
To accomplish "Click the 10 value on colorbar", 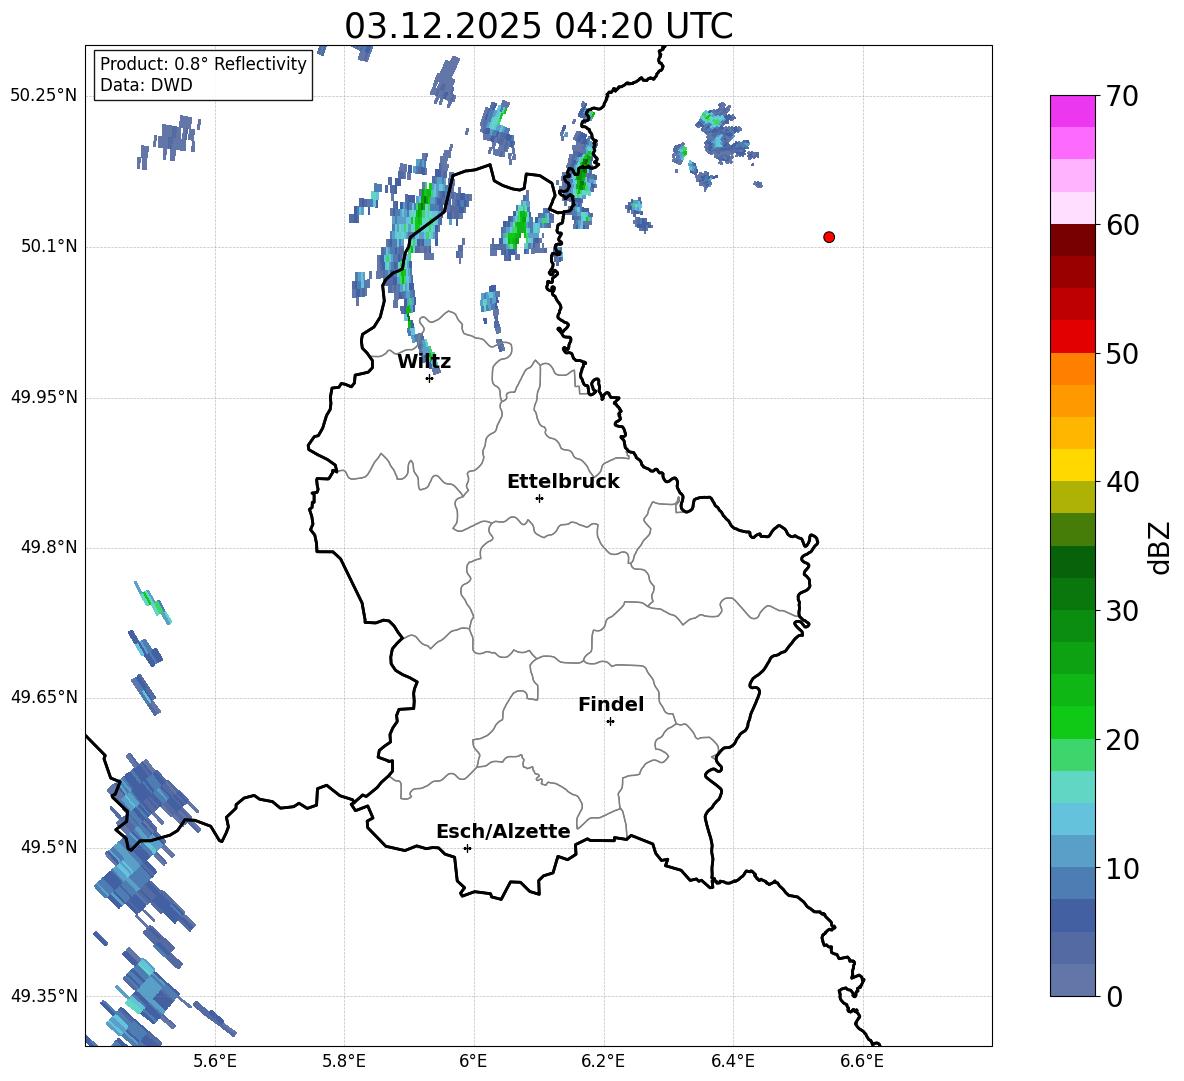I will pyautogui.click(x=1122, y=869).
